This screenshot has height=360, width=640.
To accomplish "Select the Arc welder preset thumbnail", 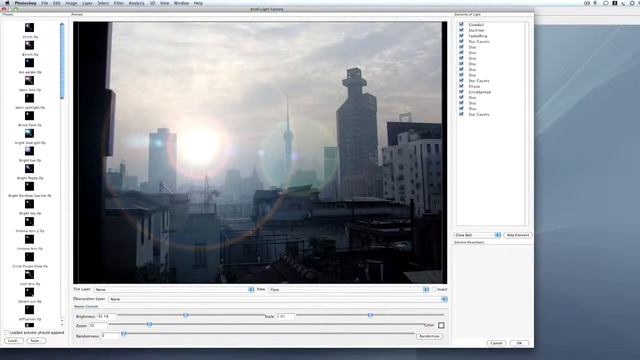I will tap(29, 62).
